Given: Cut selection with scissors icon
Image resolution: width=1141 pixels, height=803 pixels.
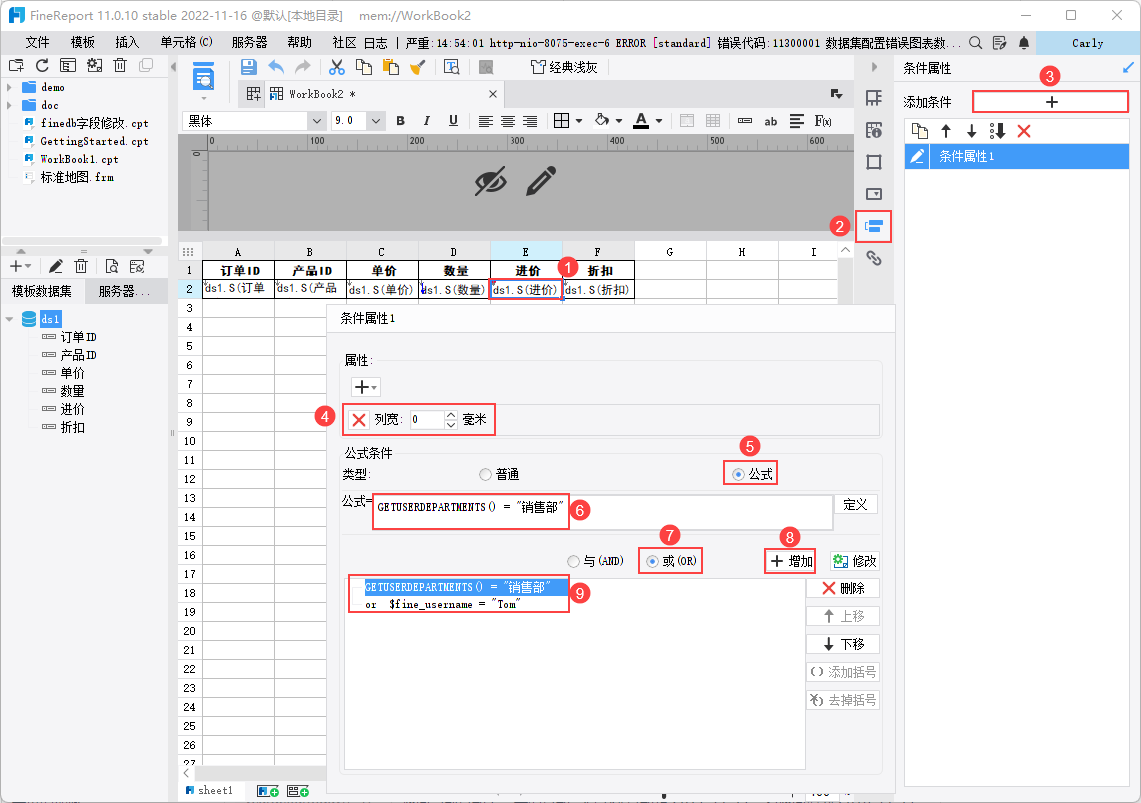Looking at the screenshot, I should point(336,68).
